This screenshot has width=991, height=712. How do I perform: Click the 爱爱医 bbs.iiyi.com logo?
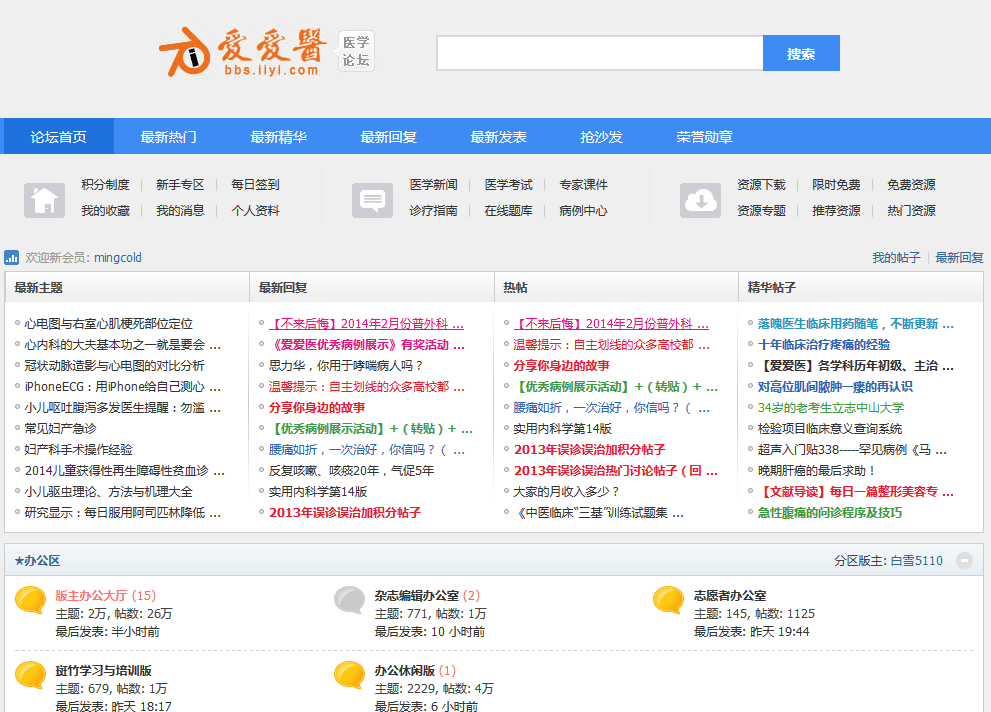pyautogui.click(x=243, y=52)
